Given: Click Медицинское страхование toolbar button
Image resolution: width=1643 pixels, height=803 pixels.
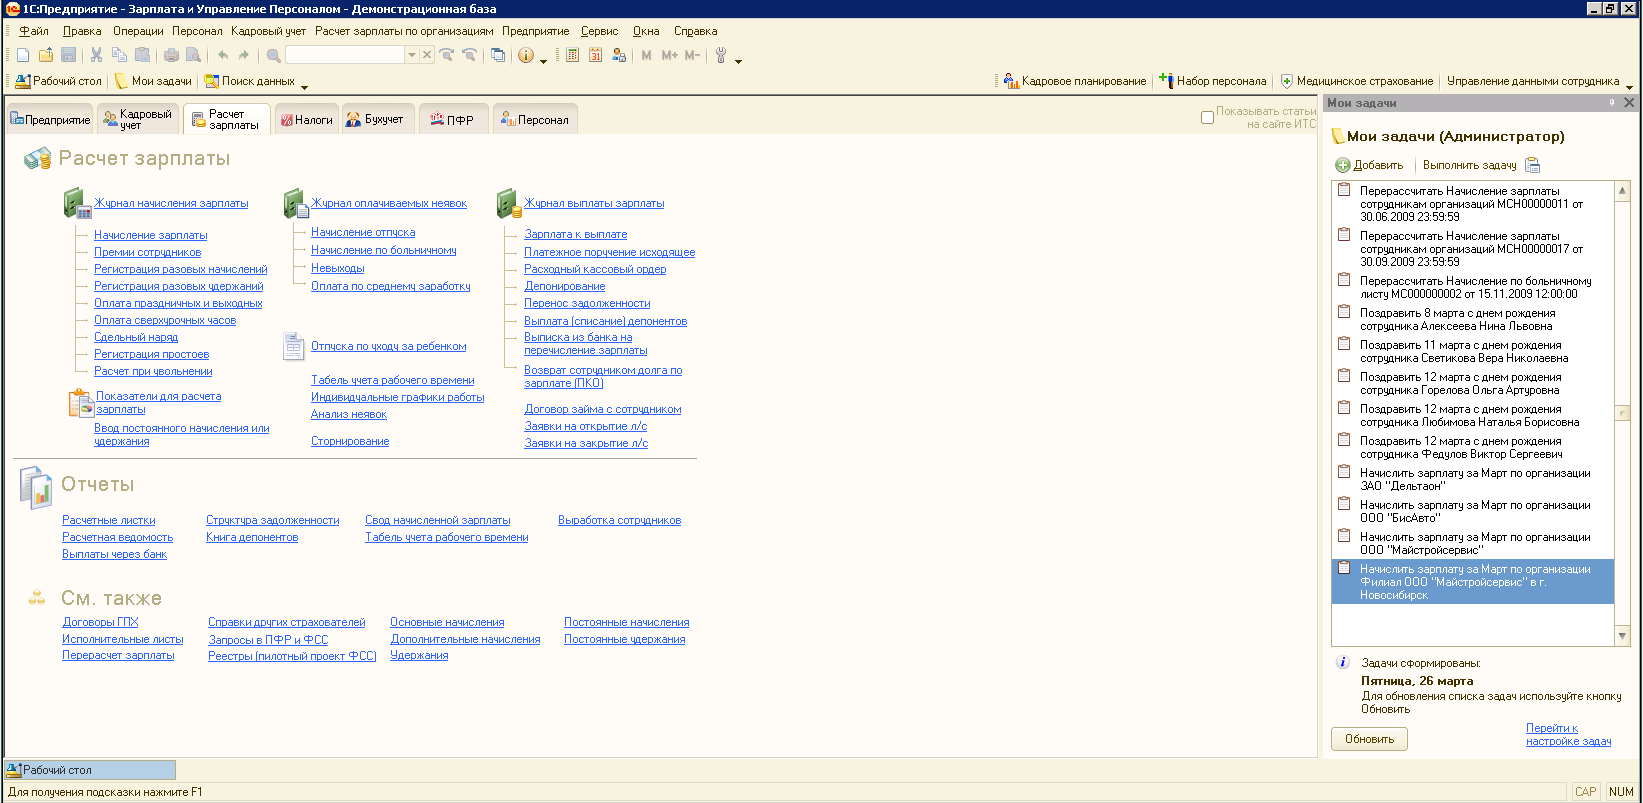Looking at the screenshot, I should click(x=1357, y=81).
